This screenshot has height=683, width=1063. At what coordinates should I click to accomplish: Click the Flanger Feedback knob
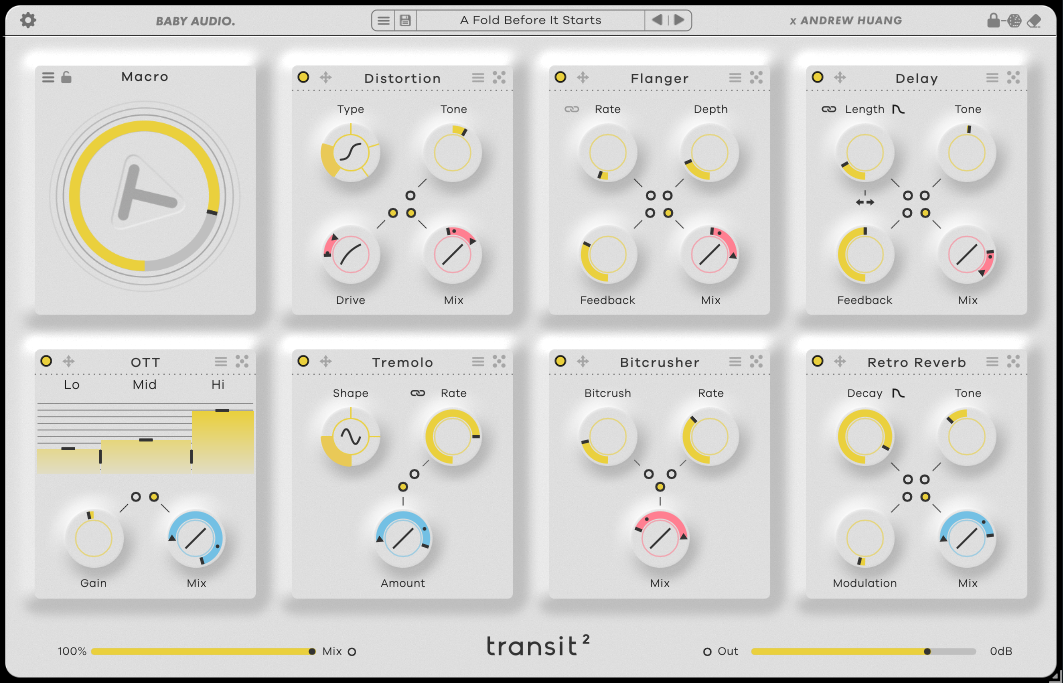(x=607, y=254)
